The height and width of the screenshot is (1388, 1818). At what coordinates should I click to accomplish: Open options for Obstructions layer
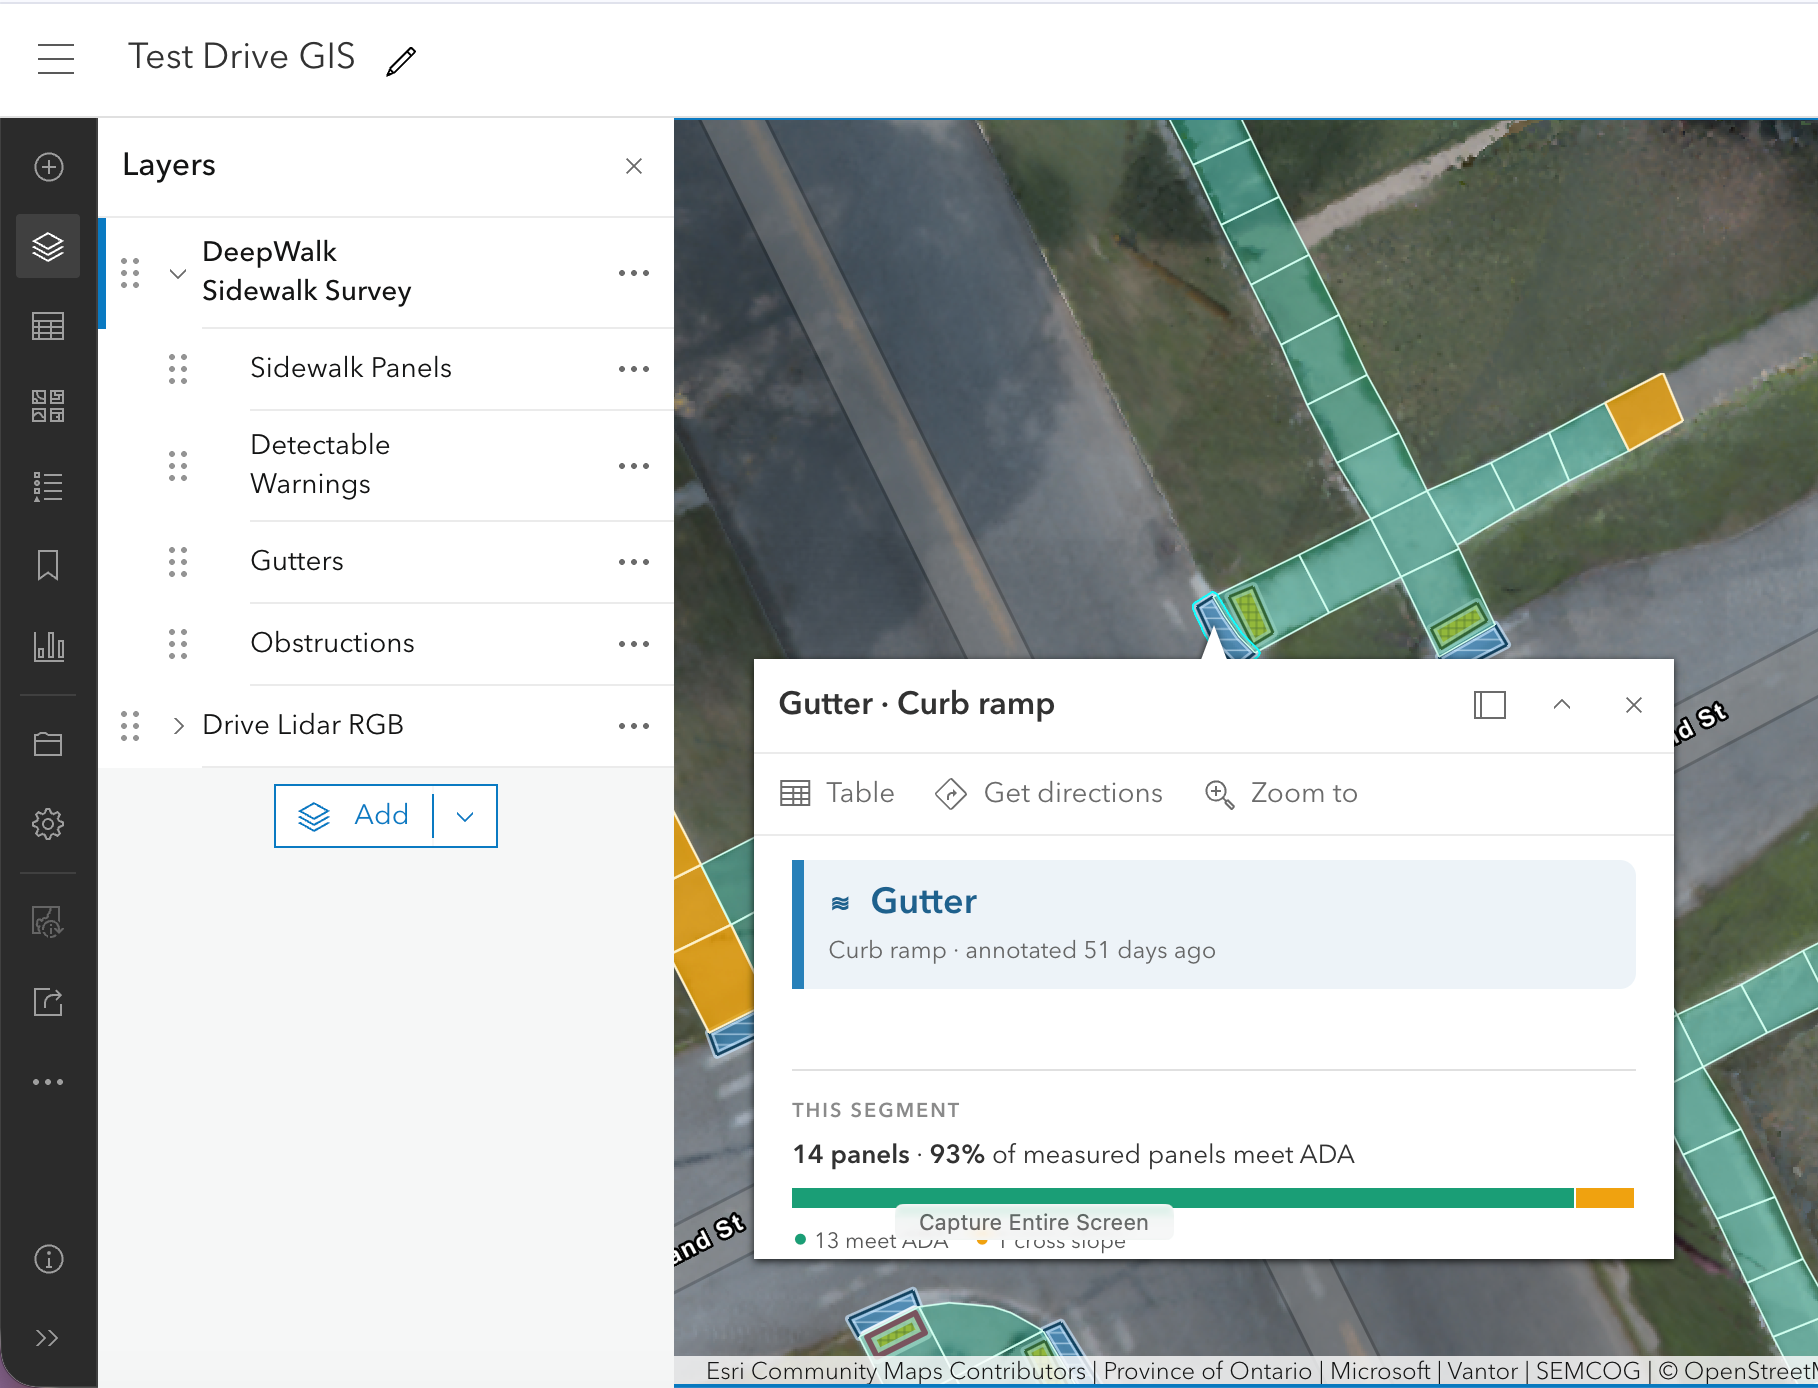pos(634,644)
